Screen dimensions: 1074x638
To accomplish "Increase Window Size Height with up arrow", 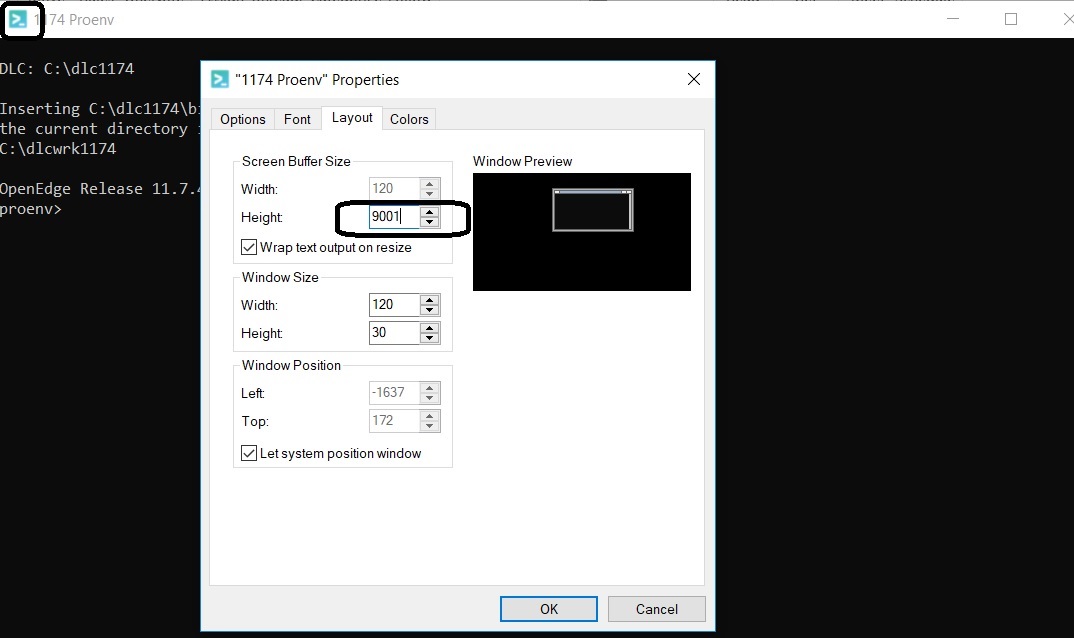I will [x=430, y=327].
